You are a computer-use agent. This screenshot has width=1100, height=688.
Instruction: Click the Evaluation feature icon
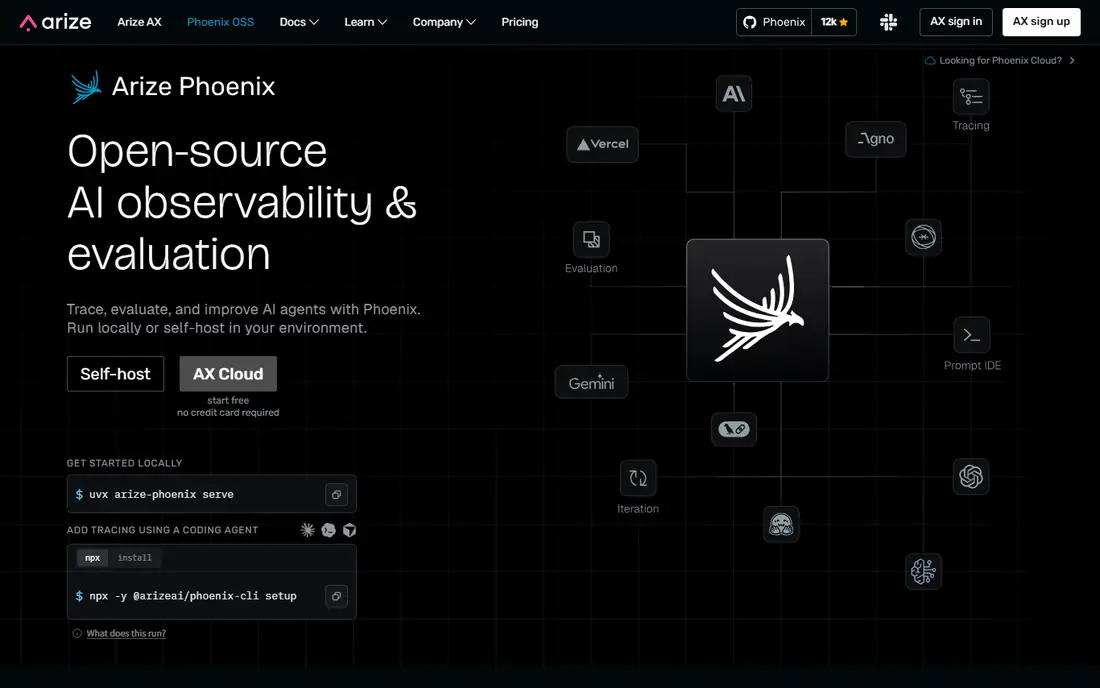point(591,240)
